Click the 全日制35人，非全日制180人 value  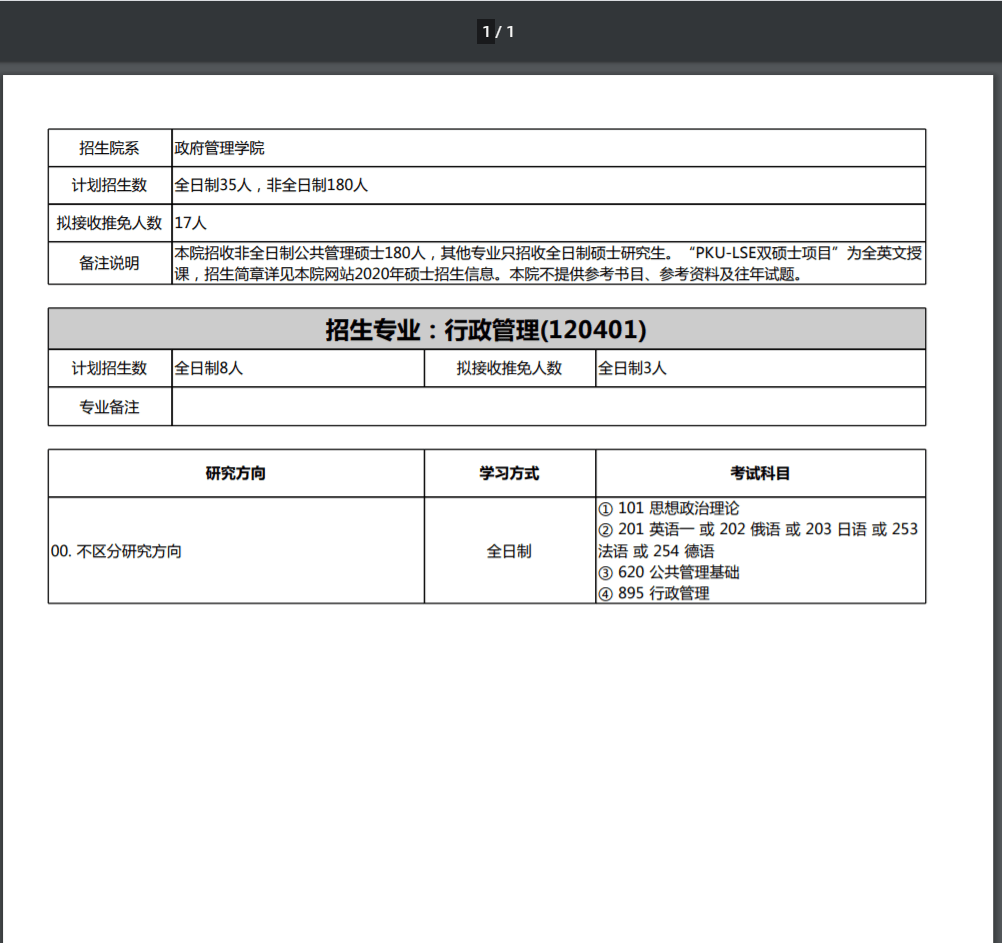click(x=272, y=185)
